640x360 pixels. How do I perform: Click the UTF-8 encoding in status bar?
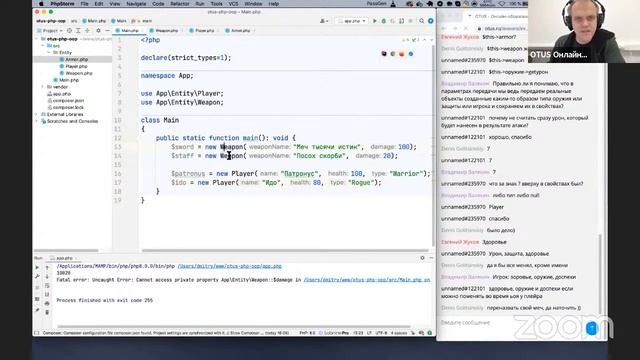tap(381, 333)
